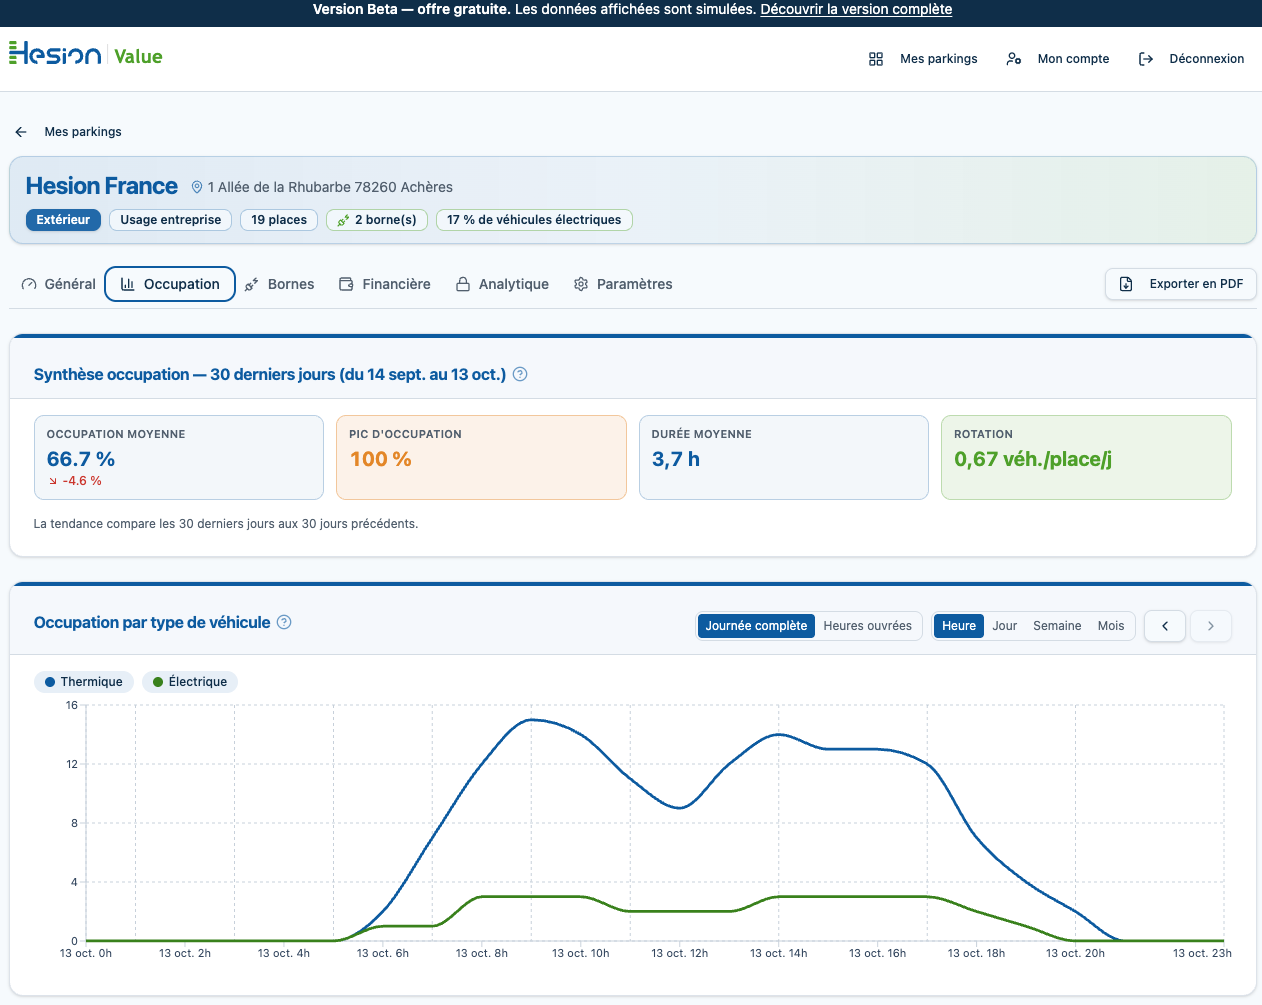Click help icon beside Synthèse occupation title
The height and width of the screenshot is (1005, 1262).
pos(520,374)
